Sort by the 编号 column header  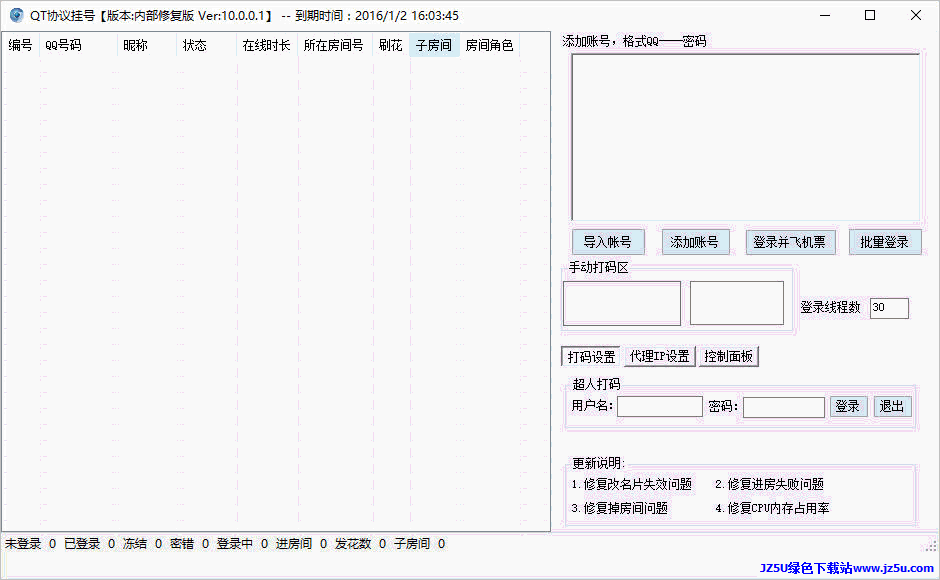(20, 45)
